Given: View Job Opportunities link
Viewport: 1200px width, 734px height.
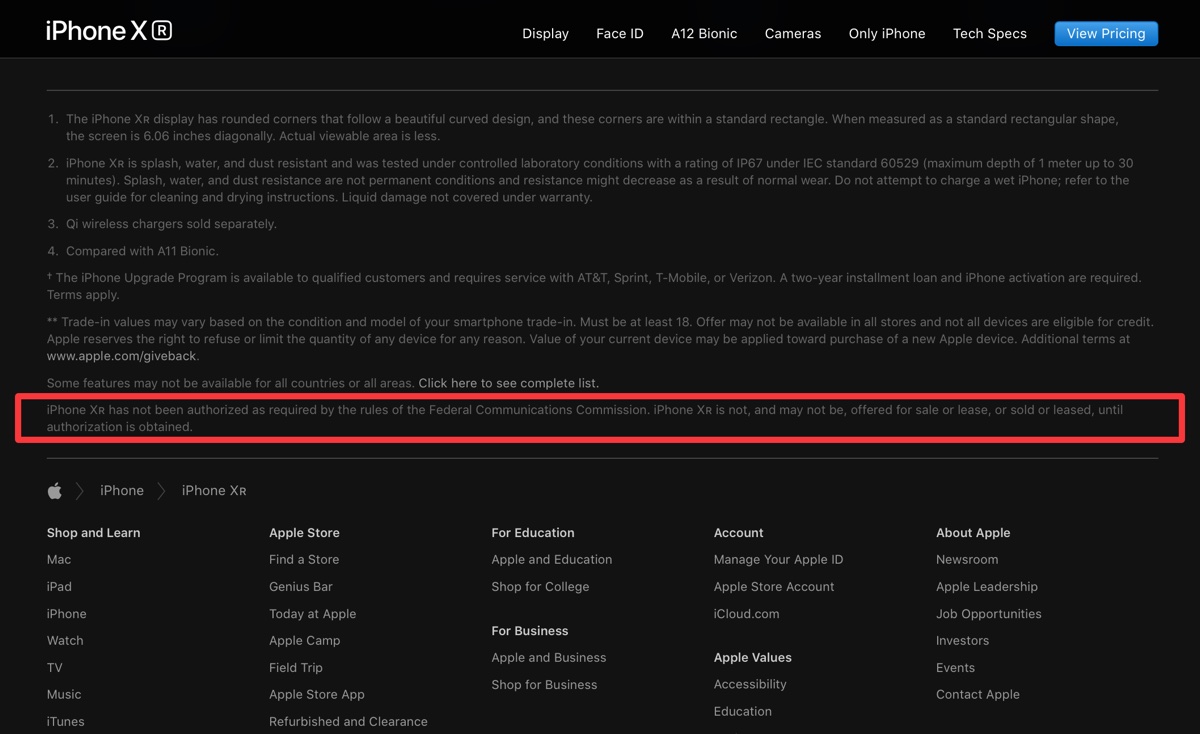Looking at the screenshot, I should [989, 613].
